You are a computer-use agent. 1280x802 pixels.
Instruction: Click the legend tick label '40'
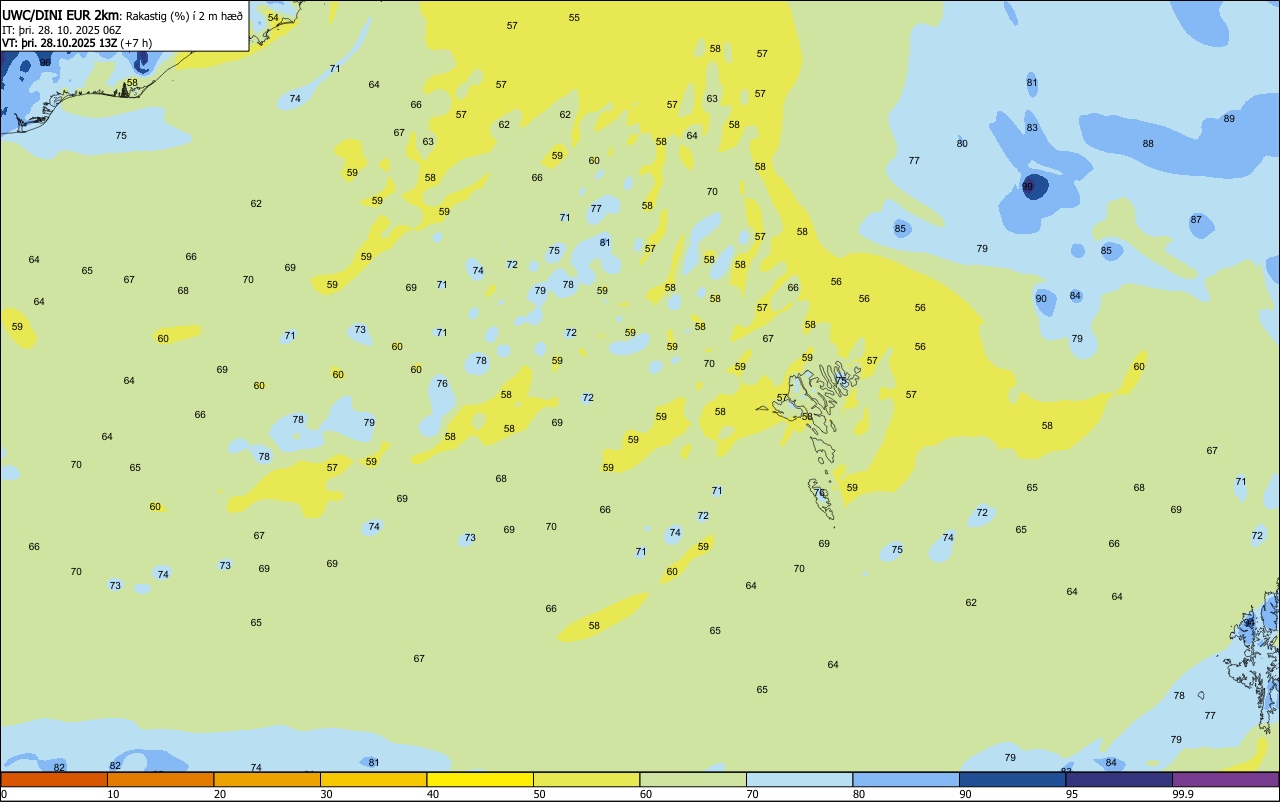(433, 794)
